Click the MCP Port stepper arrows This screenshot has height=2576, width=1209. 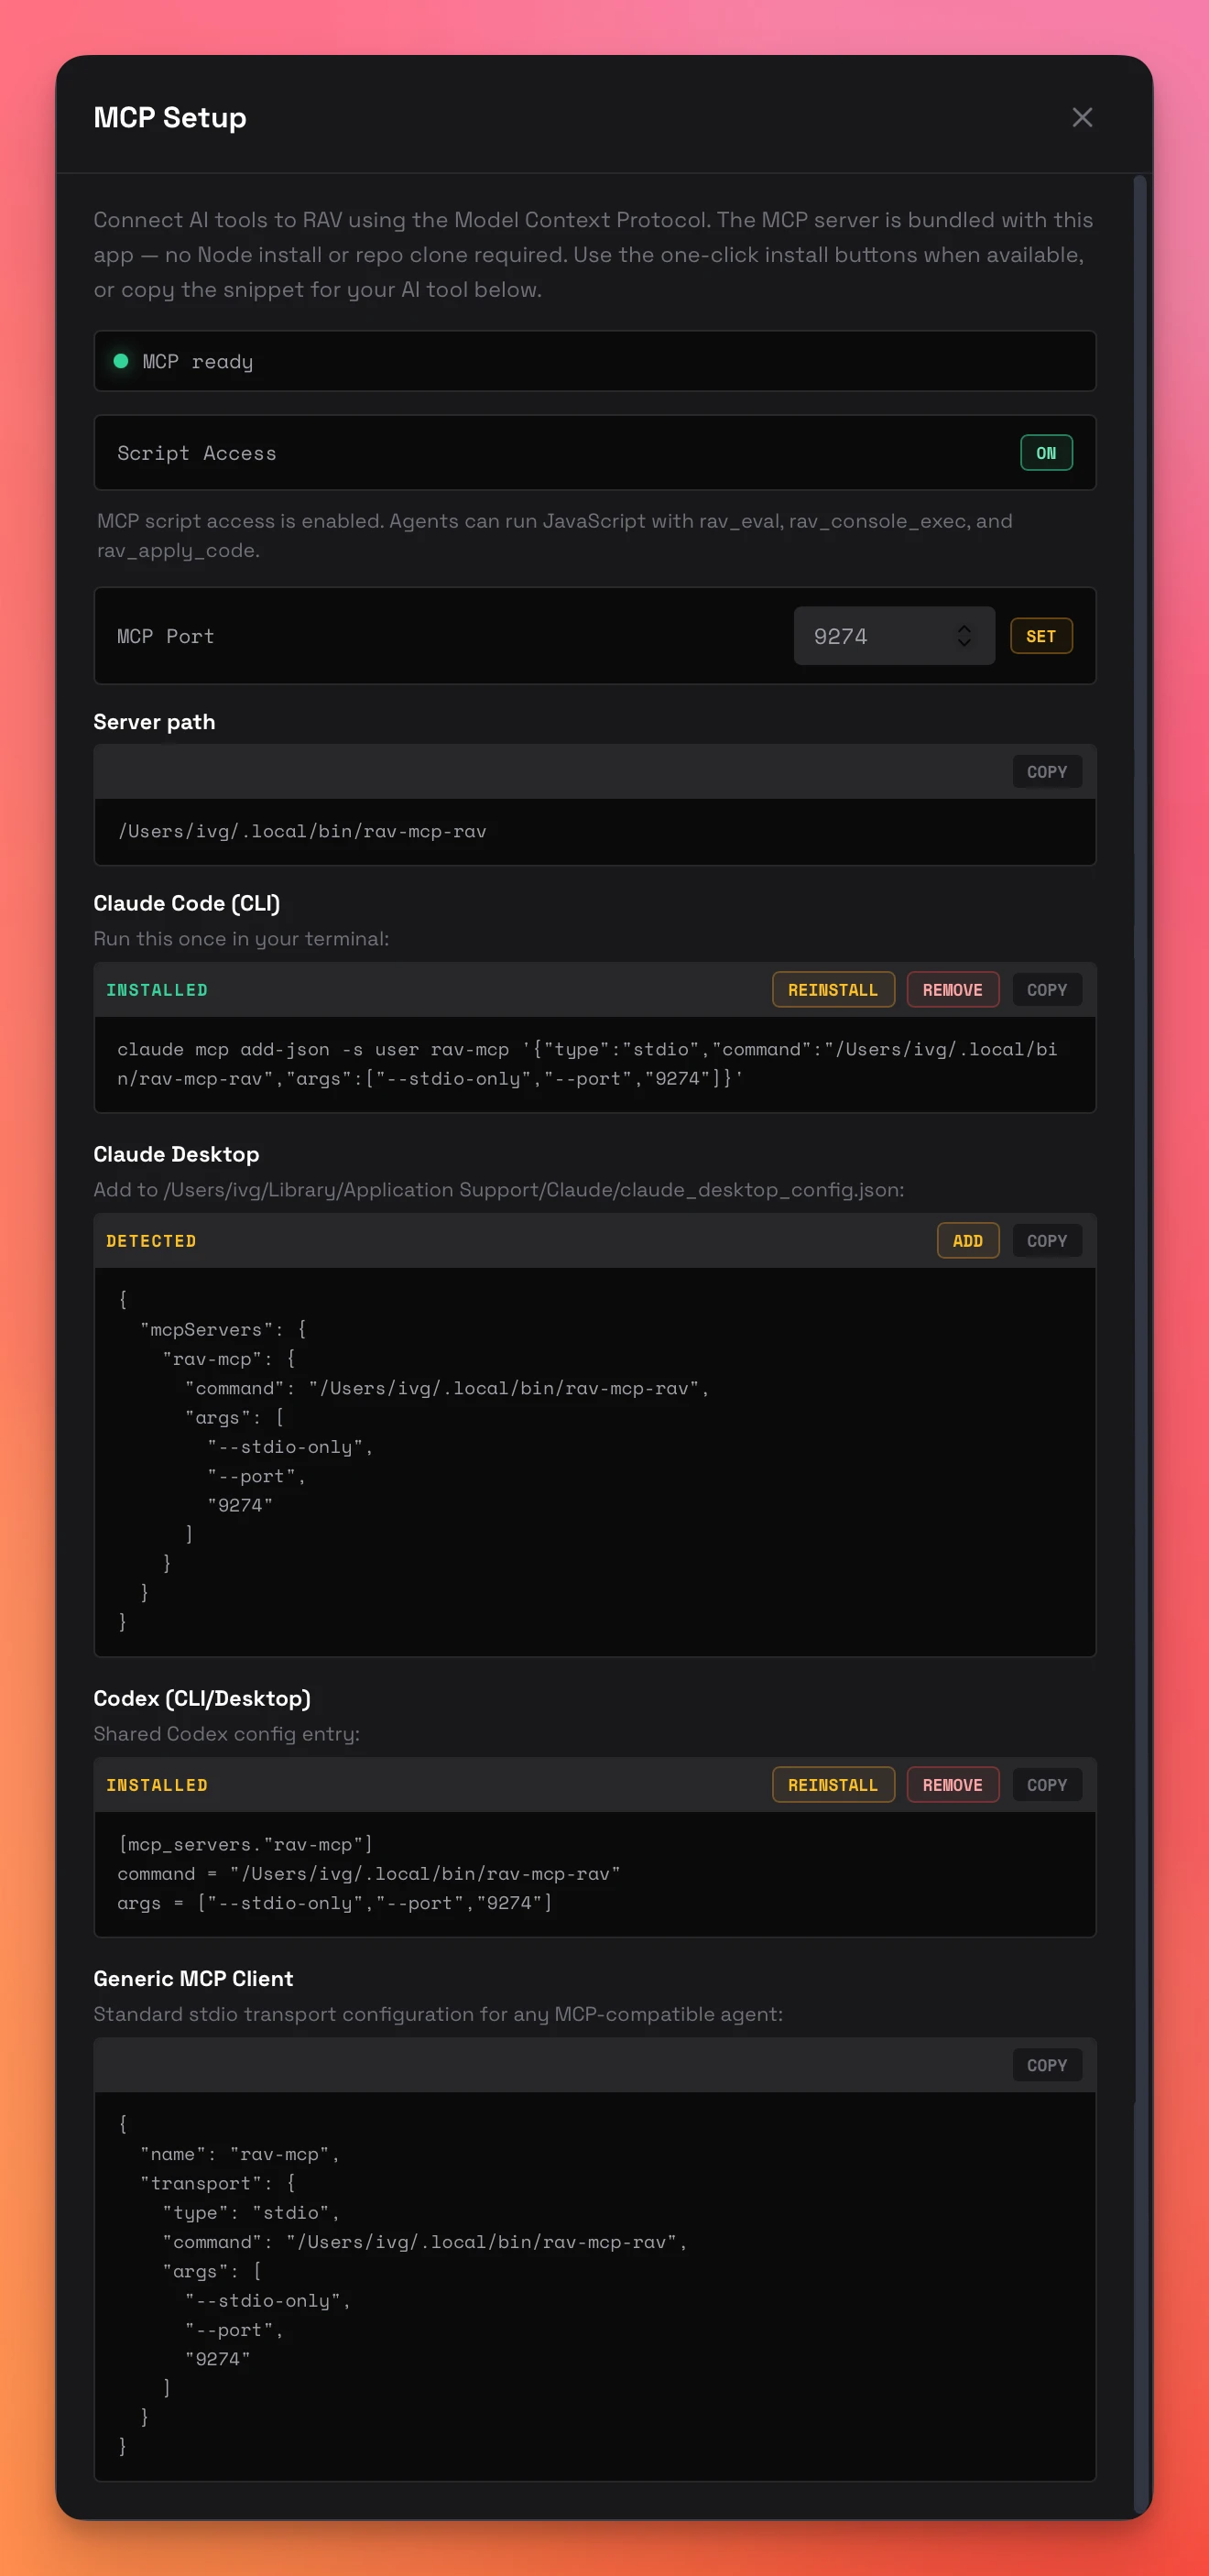(964, 636)
